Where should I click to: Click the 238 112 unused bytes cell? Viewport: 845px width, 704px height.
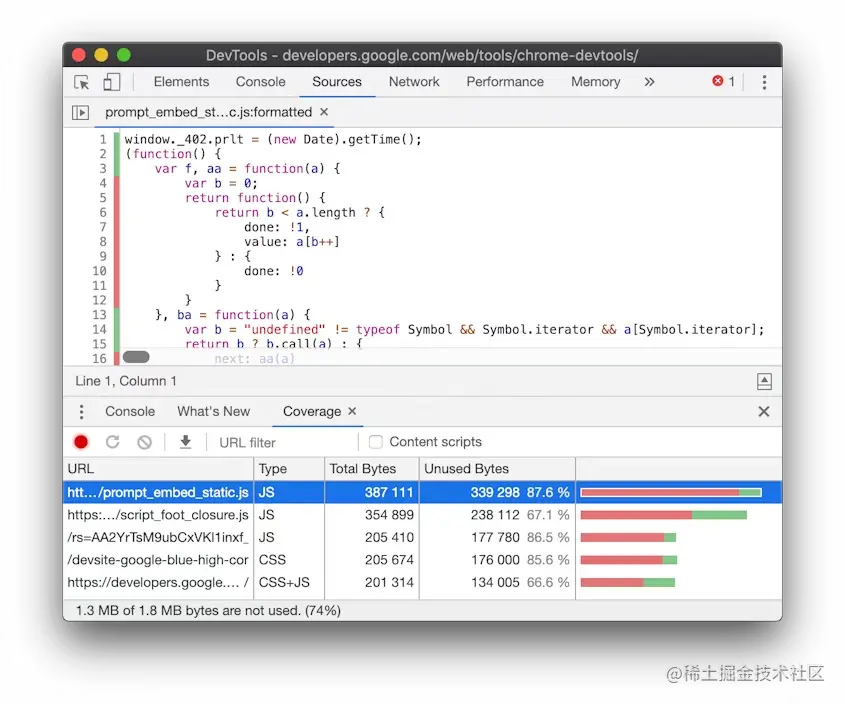coord(495,515)
